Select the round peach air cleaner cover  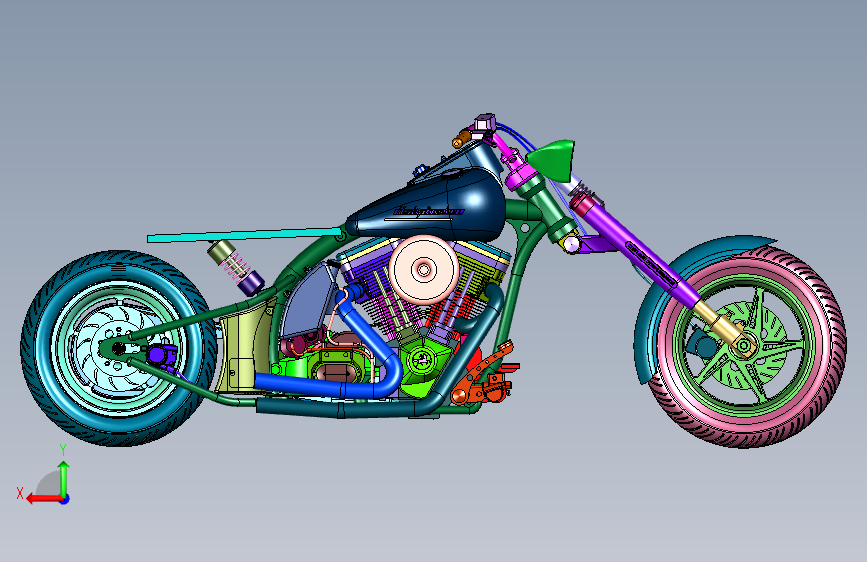point(424,270)
